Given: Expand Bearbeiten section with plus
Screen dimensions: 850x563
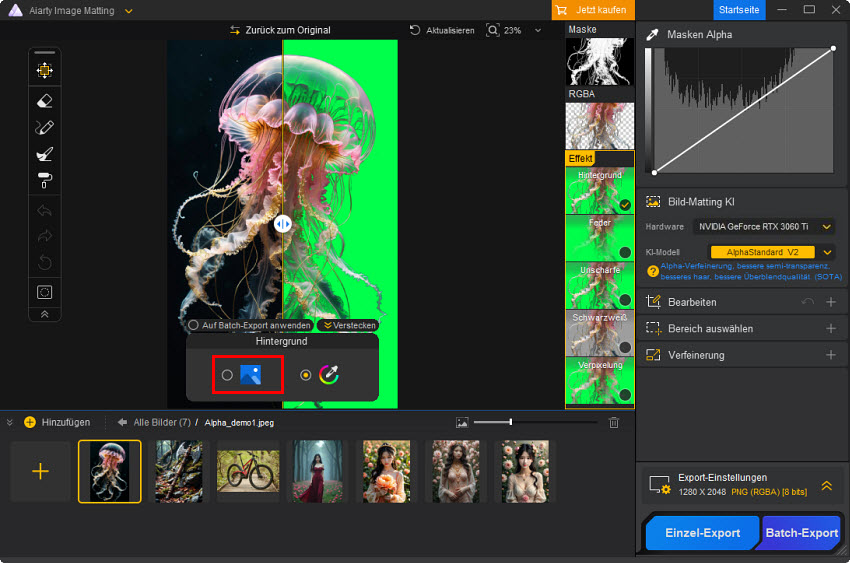Looking at the screenshot, I should [x=831, y=302].
